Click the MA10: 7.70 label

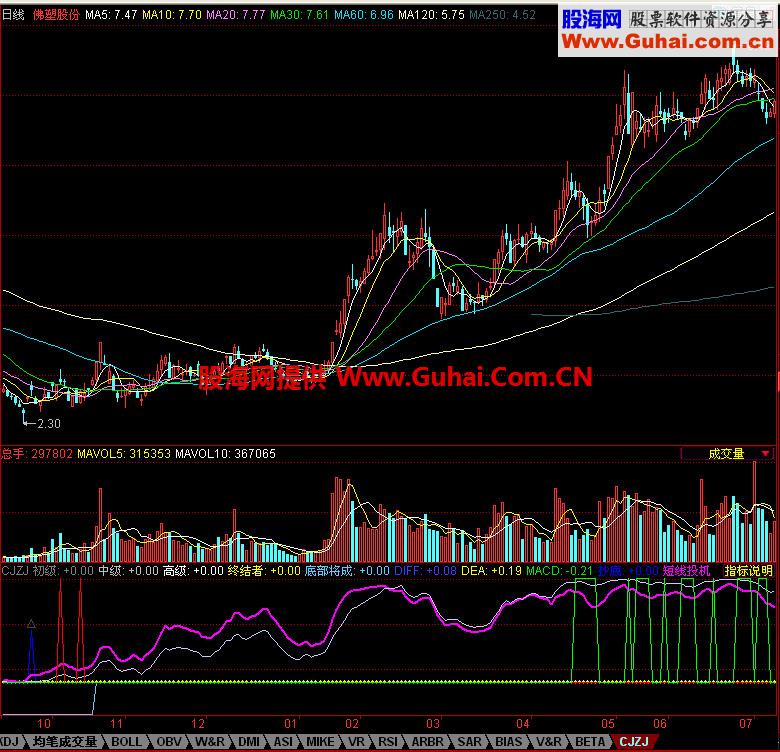(x=172, y=15)
